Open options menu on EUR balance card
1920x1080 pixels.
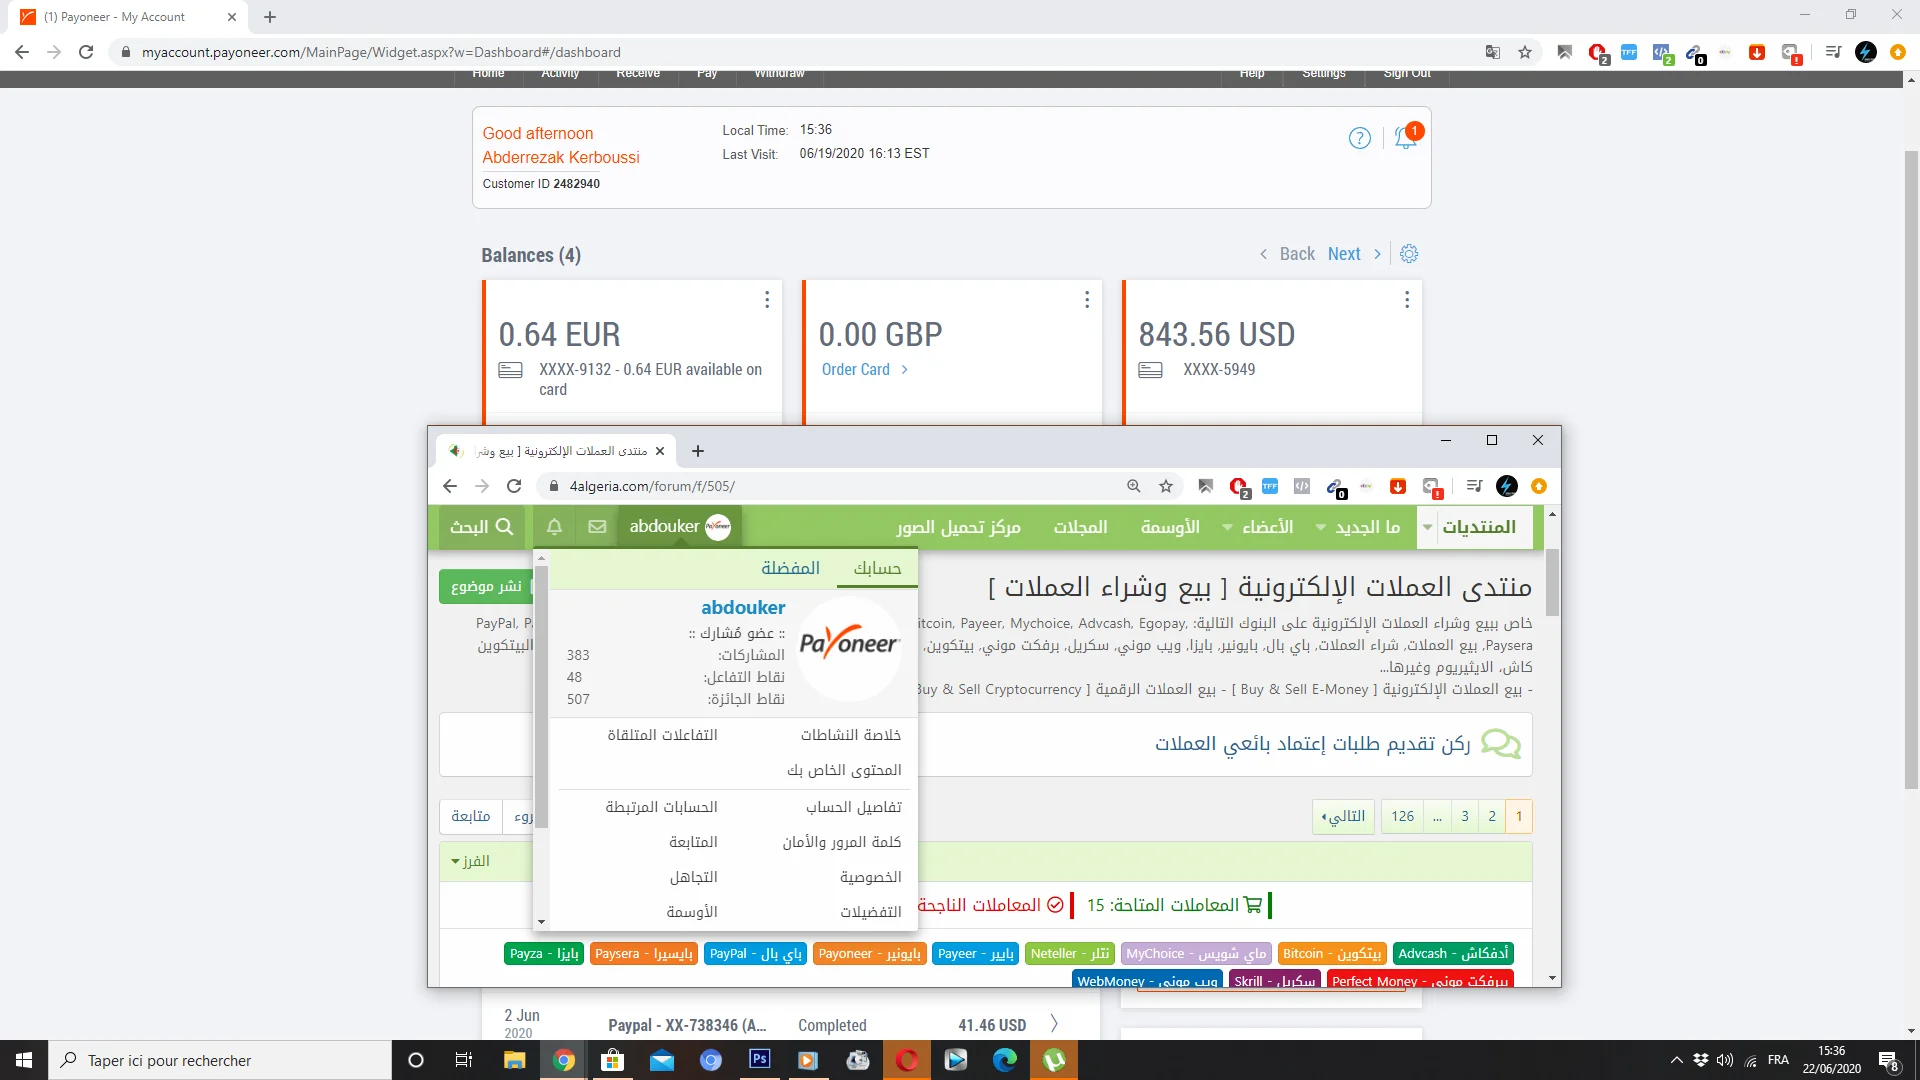pyautogui.click(x=767, y=300)
